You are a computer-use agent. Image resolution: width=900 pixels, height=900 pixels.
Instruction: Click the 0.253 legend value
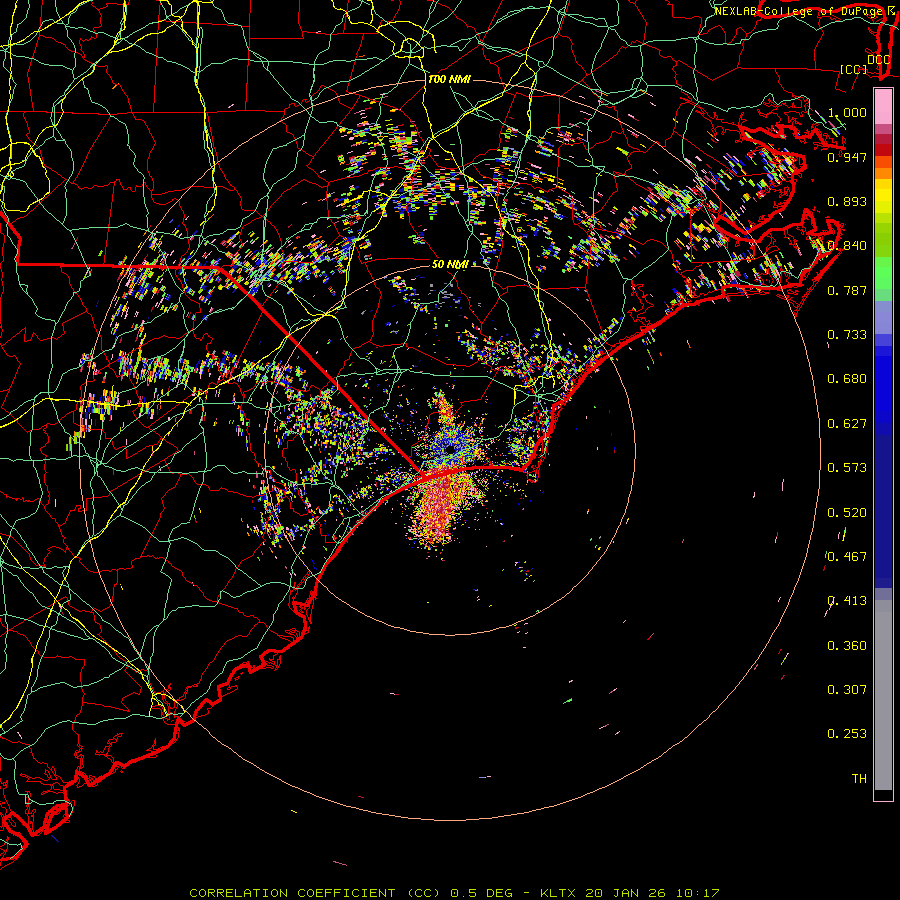tap(847, 734)
